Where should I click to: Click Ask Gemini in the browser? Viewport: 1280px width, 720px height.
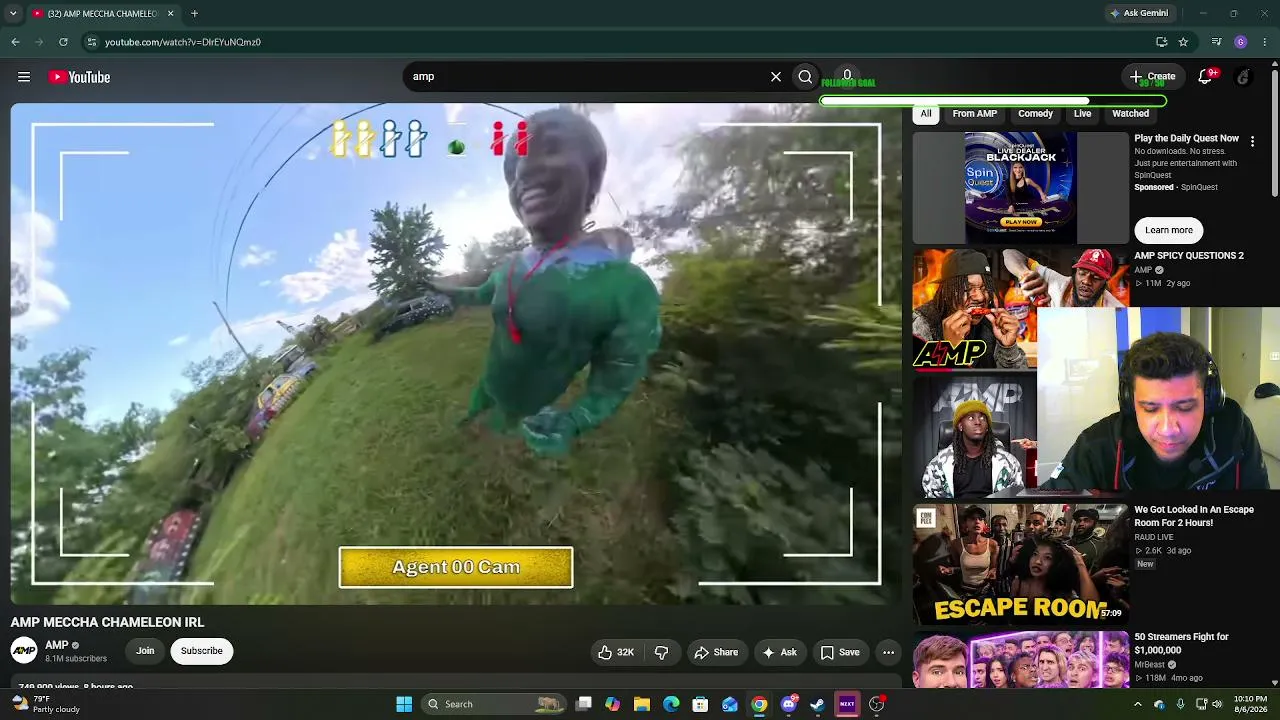pyautogui.click(x=1138, y=13)
